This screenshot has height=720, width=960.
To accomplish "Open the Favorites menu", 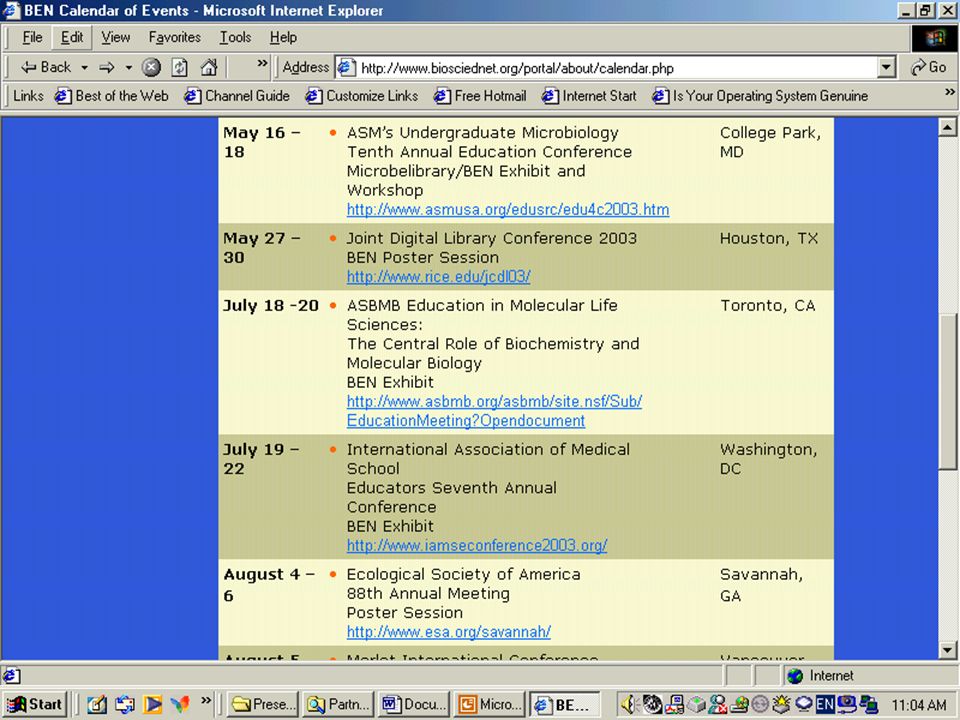I will coord(174,37).
